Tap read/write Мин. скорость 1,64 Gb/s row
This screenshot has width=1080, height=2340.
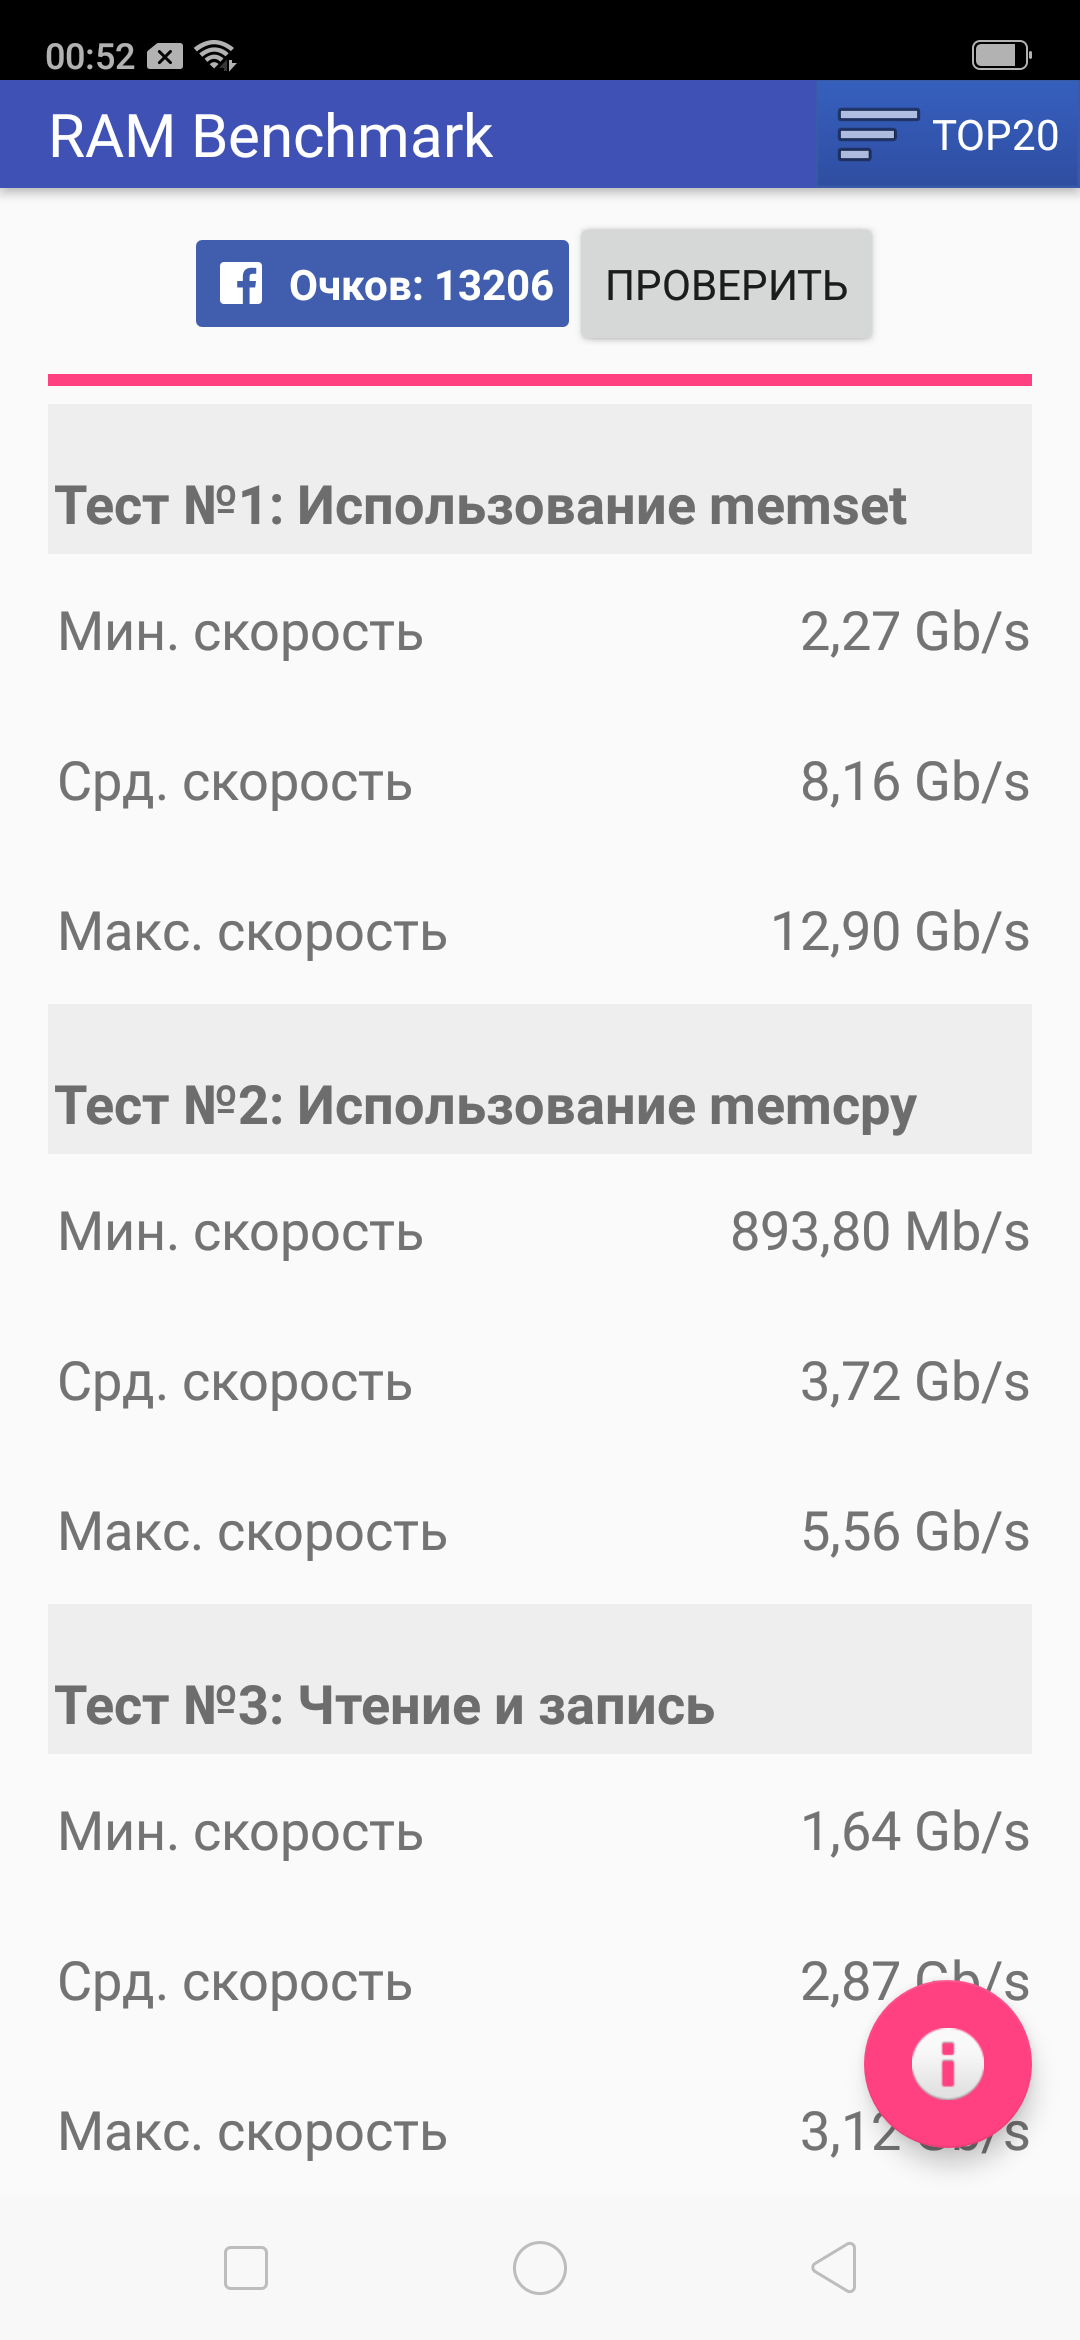point(540,1831)
